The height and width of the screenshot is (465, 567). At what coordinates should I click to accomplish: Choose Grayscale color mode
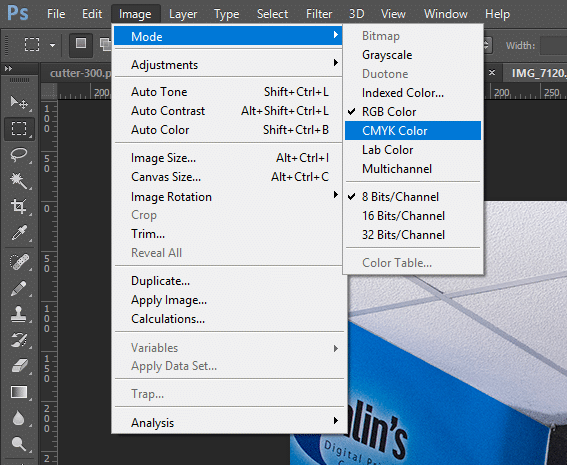[413, 55]
